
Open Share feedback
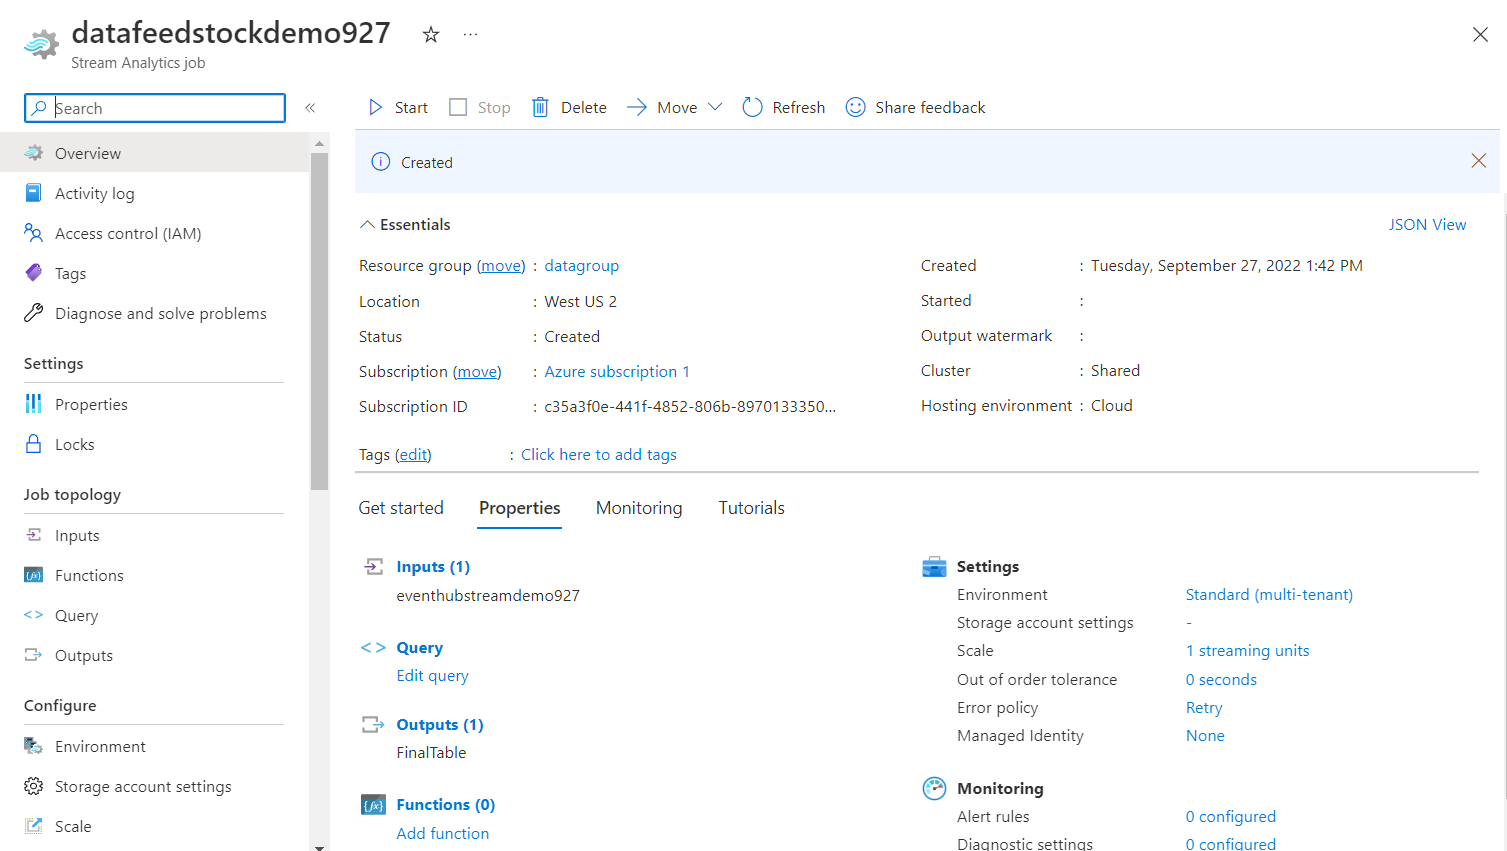pos(914,107)
